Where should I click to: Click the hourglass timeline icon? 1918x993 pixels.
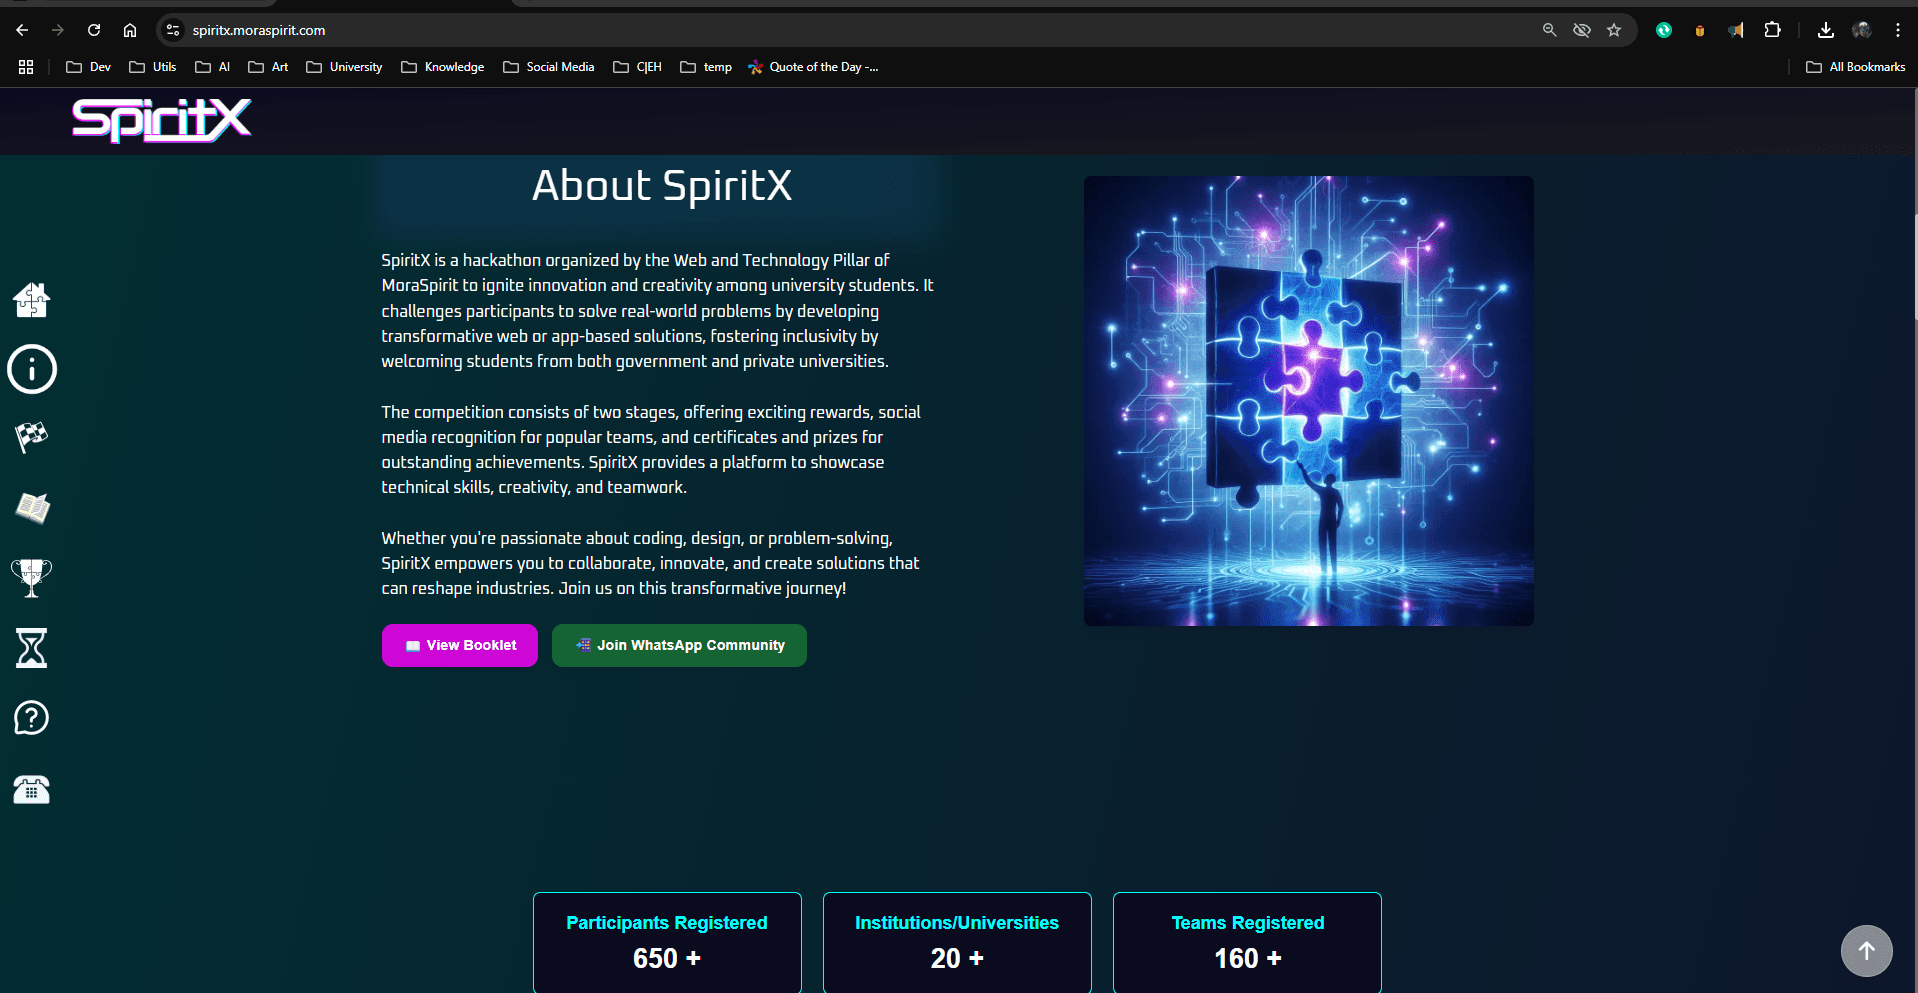tap(31, 648)
